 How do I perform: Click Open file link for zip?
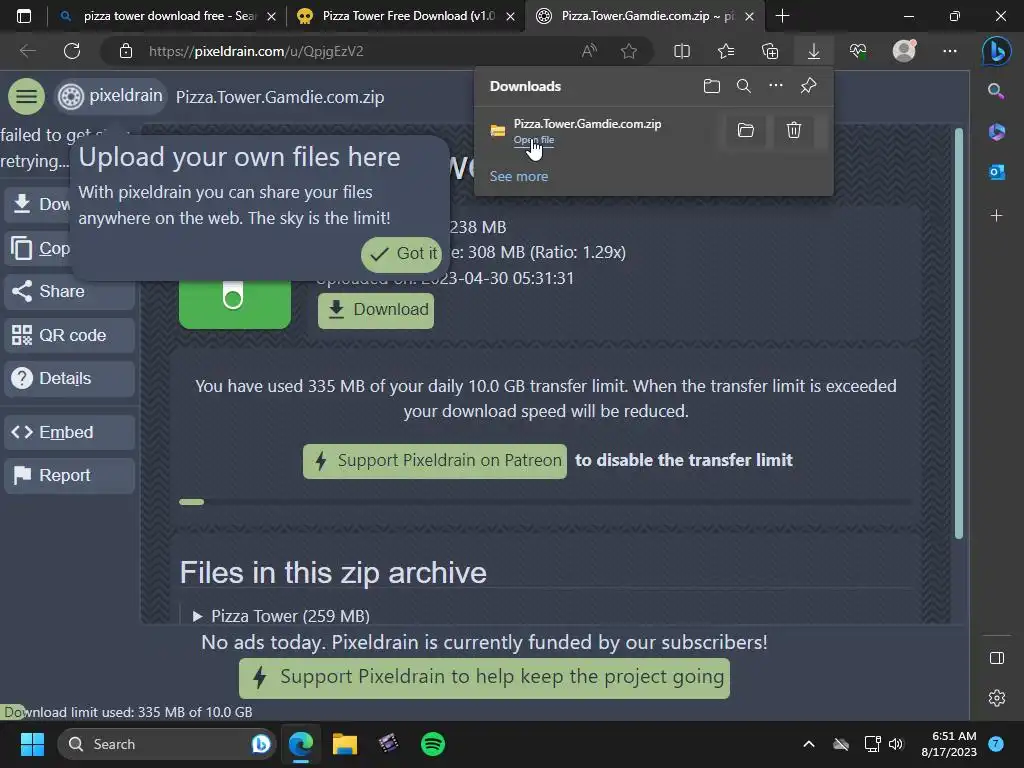pyautogui.click(x=534, y=140)
